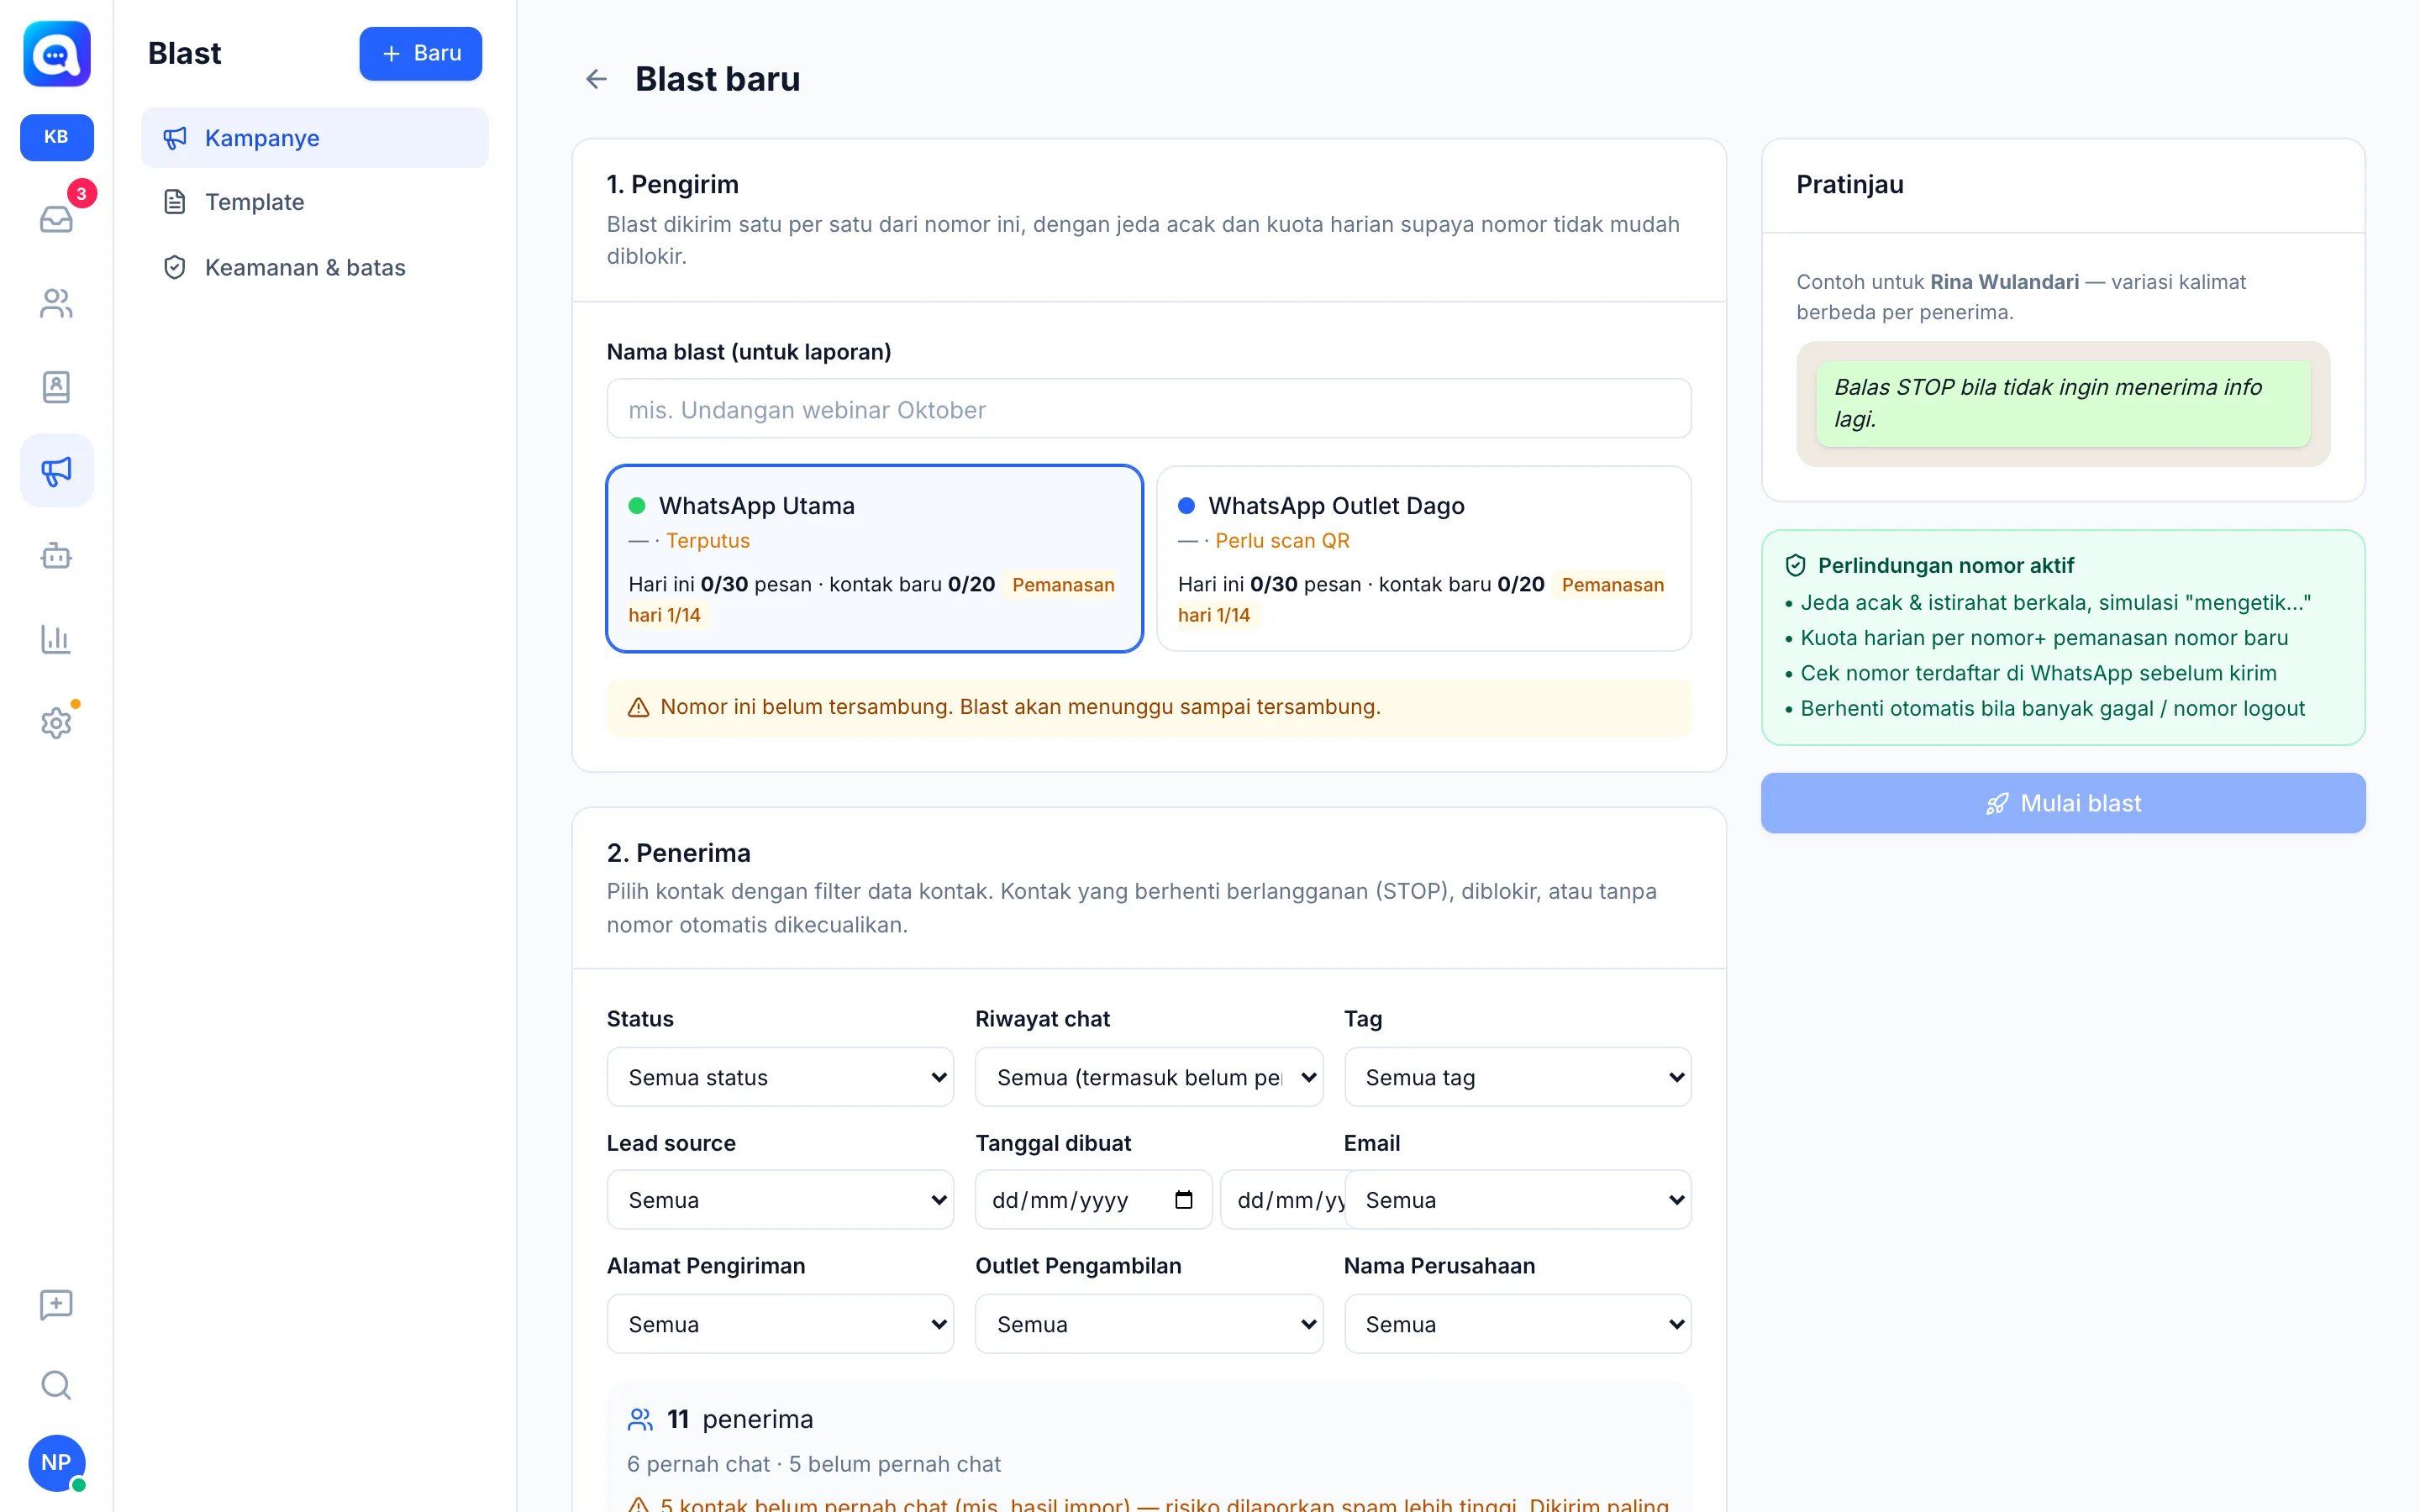
Task: Open Template in Blast menu
Action: (315, 202)
